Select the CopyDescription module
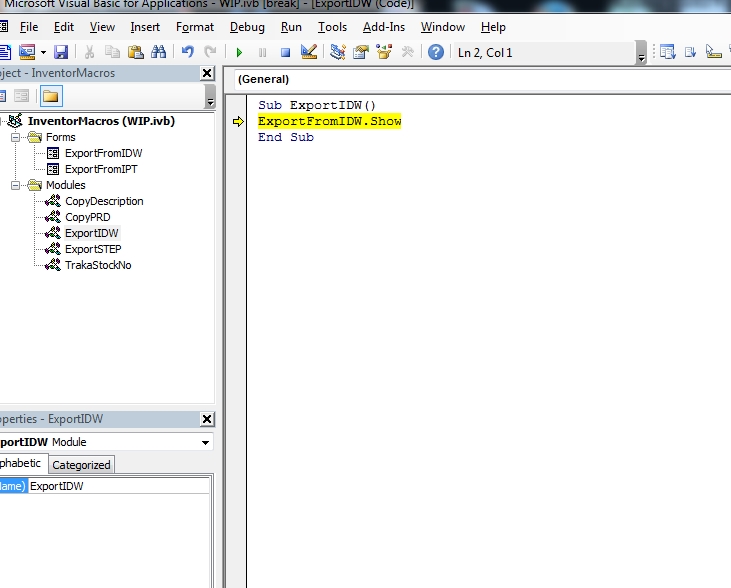731x588 pixels. pyautogui.click(x=104, y=201)
